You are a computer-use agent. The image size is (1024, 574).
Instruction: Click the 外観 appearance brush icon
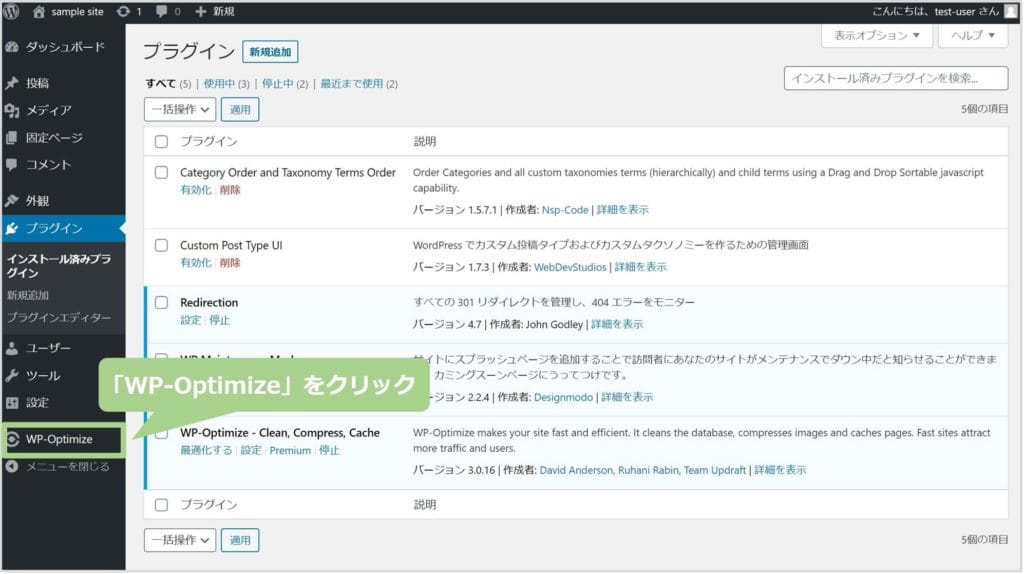click(12, 200)
